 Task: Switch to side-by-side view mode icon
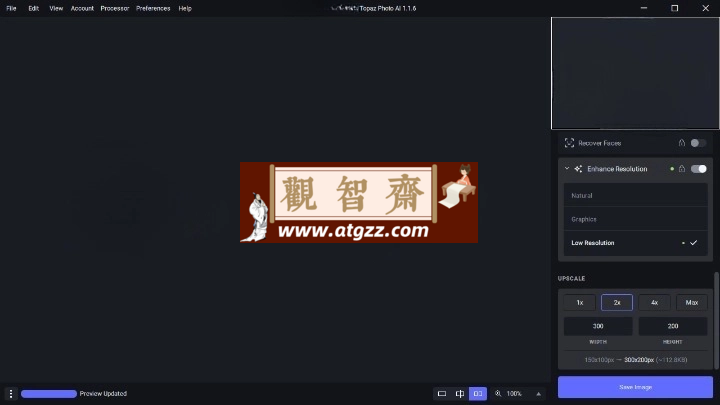pos(478,394)
